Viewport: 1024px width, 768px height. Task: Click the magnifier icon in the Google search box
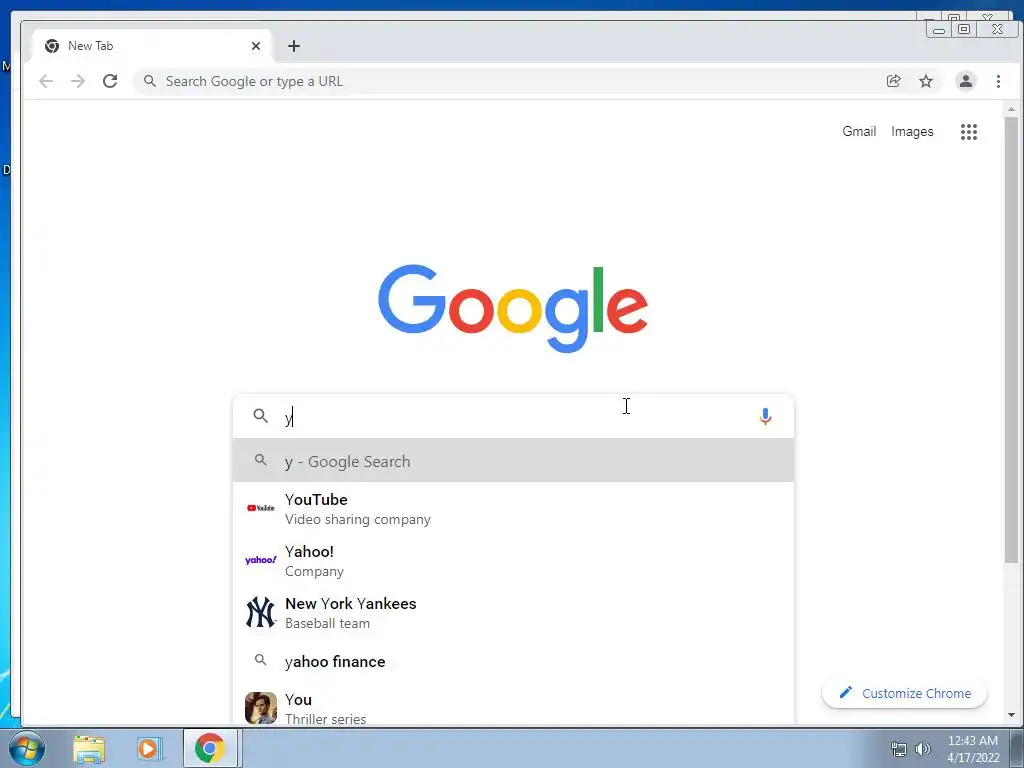(261, 416)
